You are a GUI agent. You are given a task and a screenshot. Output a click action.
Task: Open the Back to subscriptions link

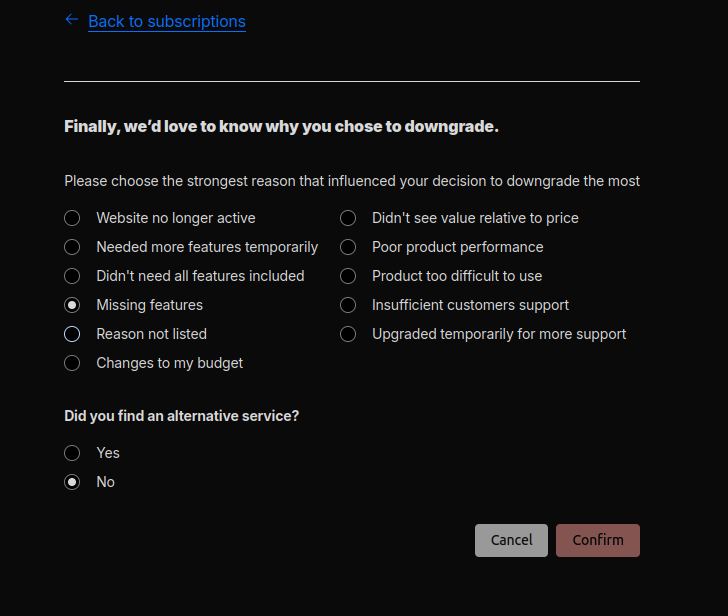[166, 21]
